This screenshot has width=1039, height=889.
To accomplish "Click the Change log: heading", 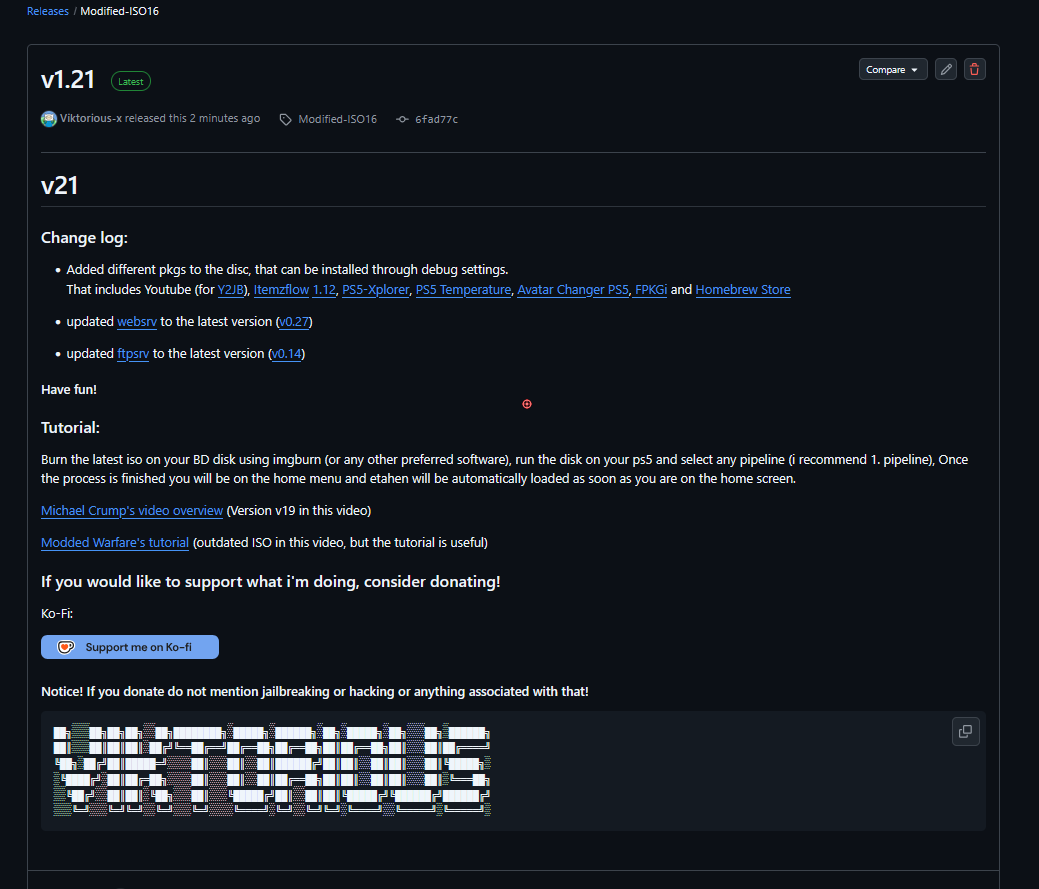I will coord(84,238).
